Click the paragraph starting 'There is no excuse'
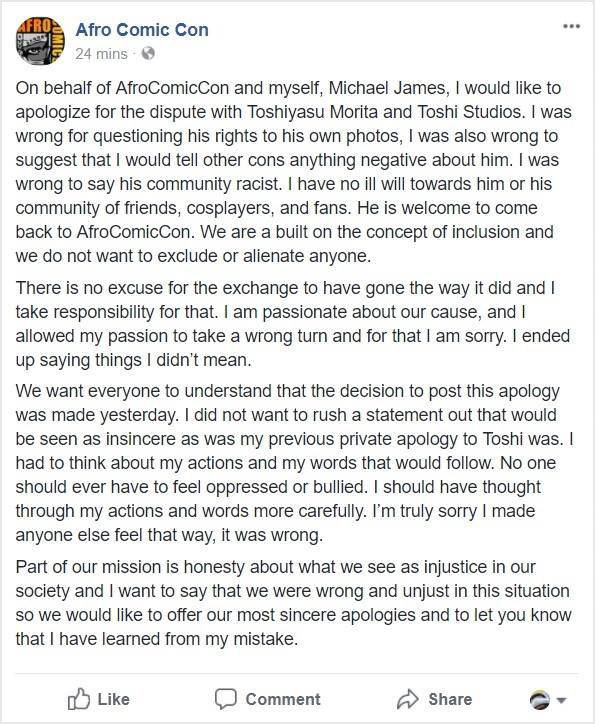Viewport: 595px width, 724px height. pos(293,324)
